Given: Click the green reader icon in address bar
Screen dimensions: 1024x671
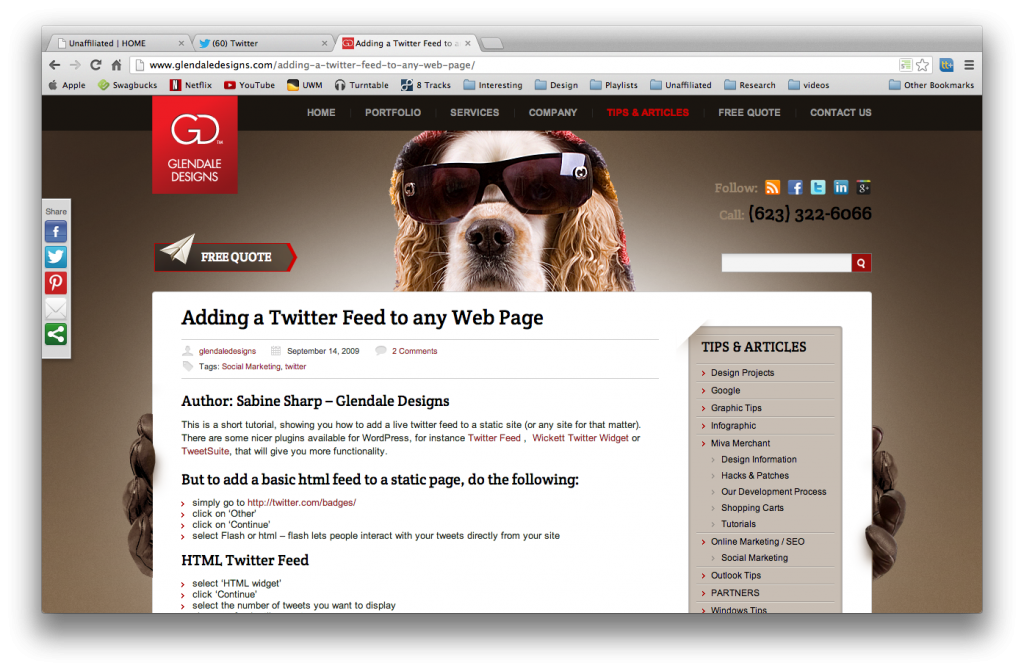Looking at the screenshot, I should (905, 65).
